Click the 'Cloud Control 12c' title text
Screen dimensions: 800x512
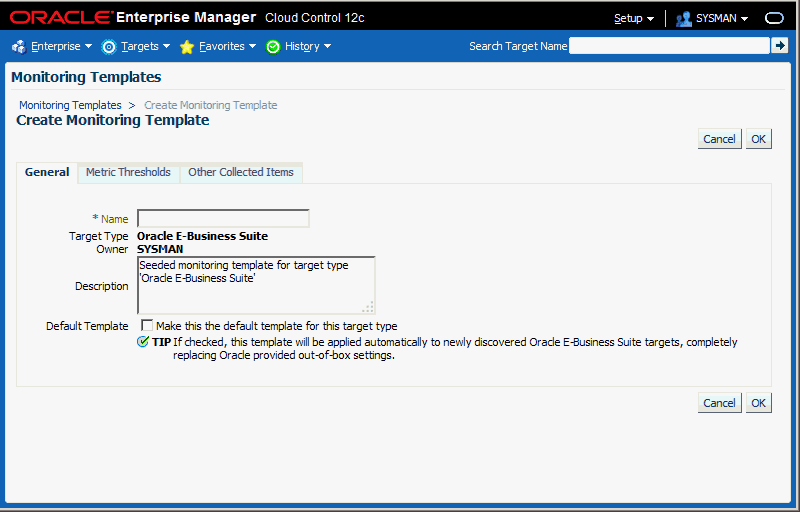click(x=315, y=18)
